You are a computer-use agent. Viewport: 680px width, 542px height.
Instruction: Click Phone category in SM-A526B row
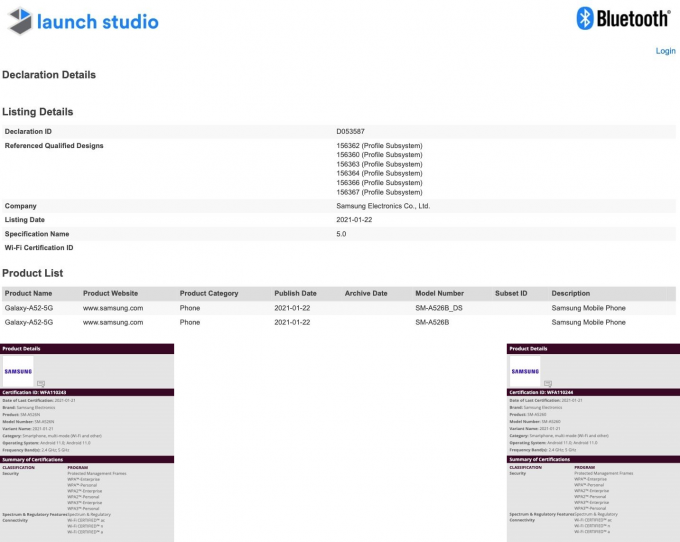coord(190,322)
